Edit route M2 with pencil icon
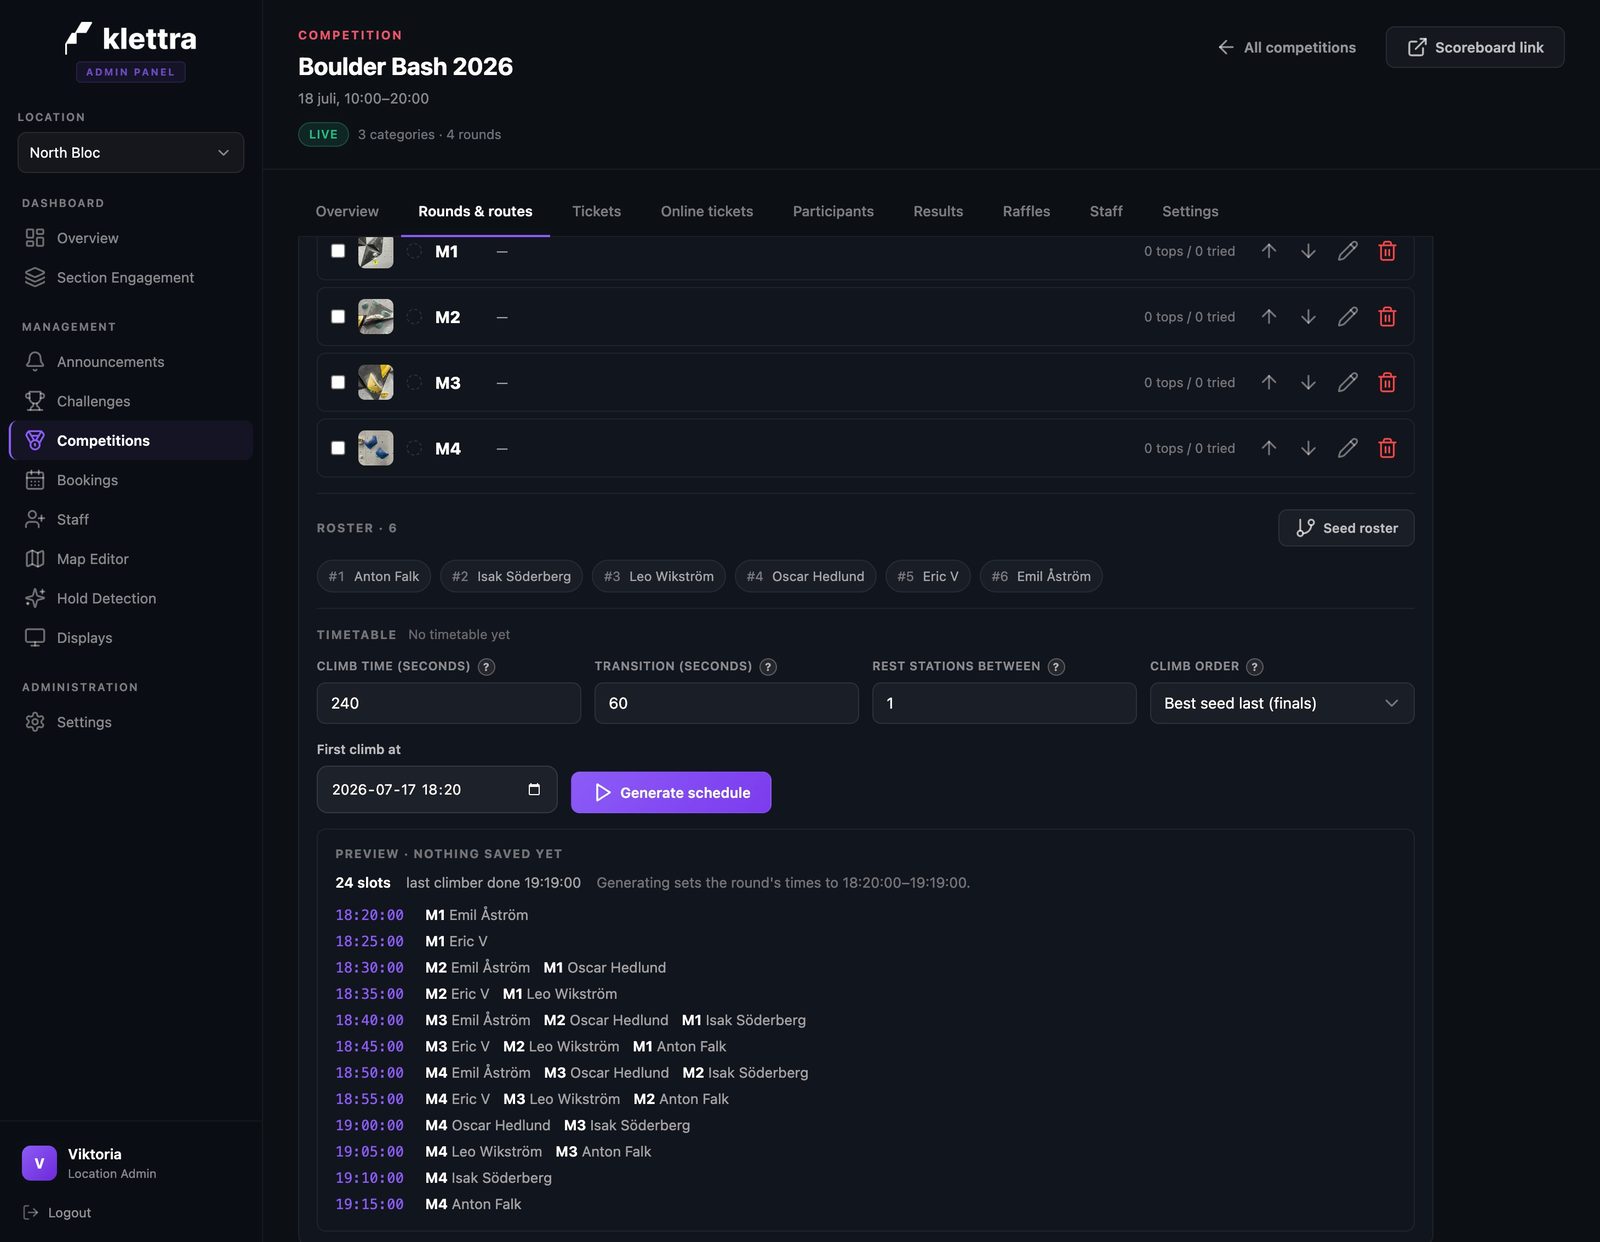The image size is (1600, 1242). tap(1348, 317)
